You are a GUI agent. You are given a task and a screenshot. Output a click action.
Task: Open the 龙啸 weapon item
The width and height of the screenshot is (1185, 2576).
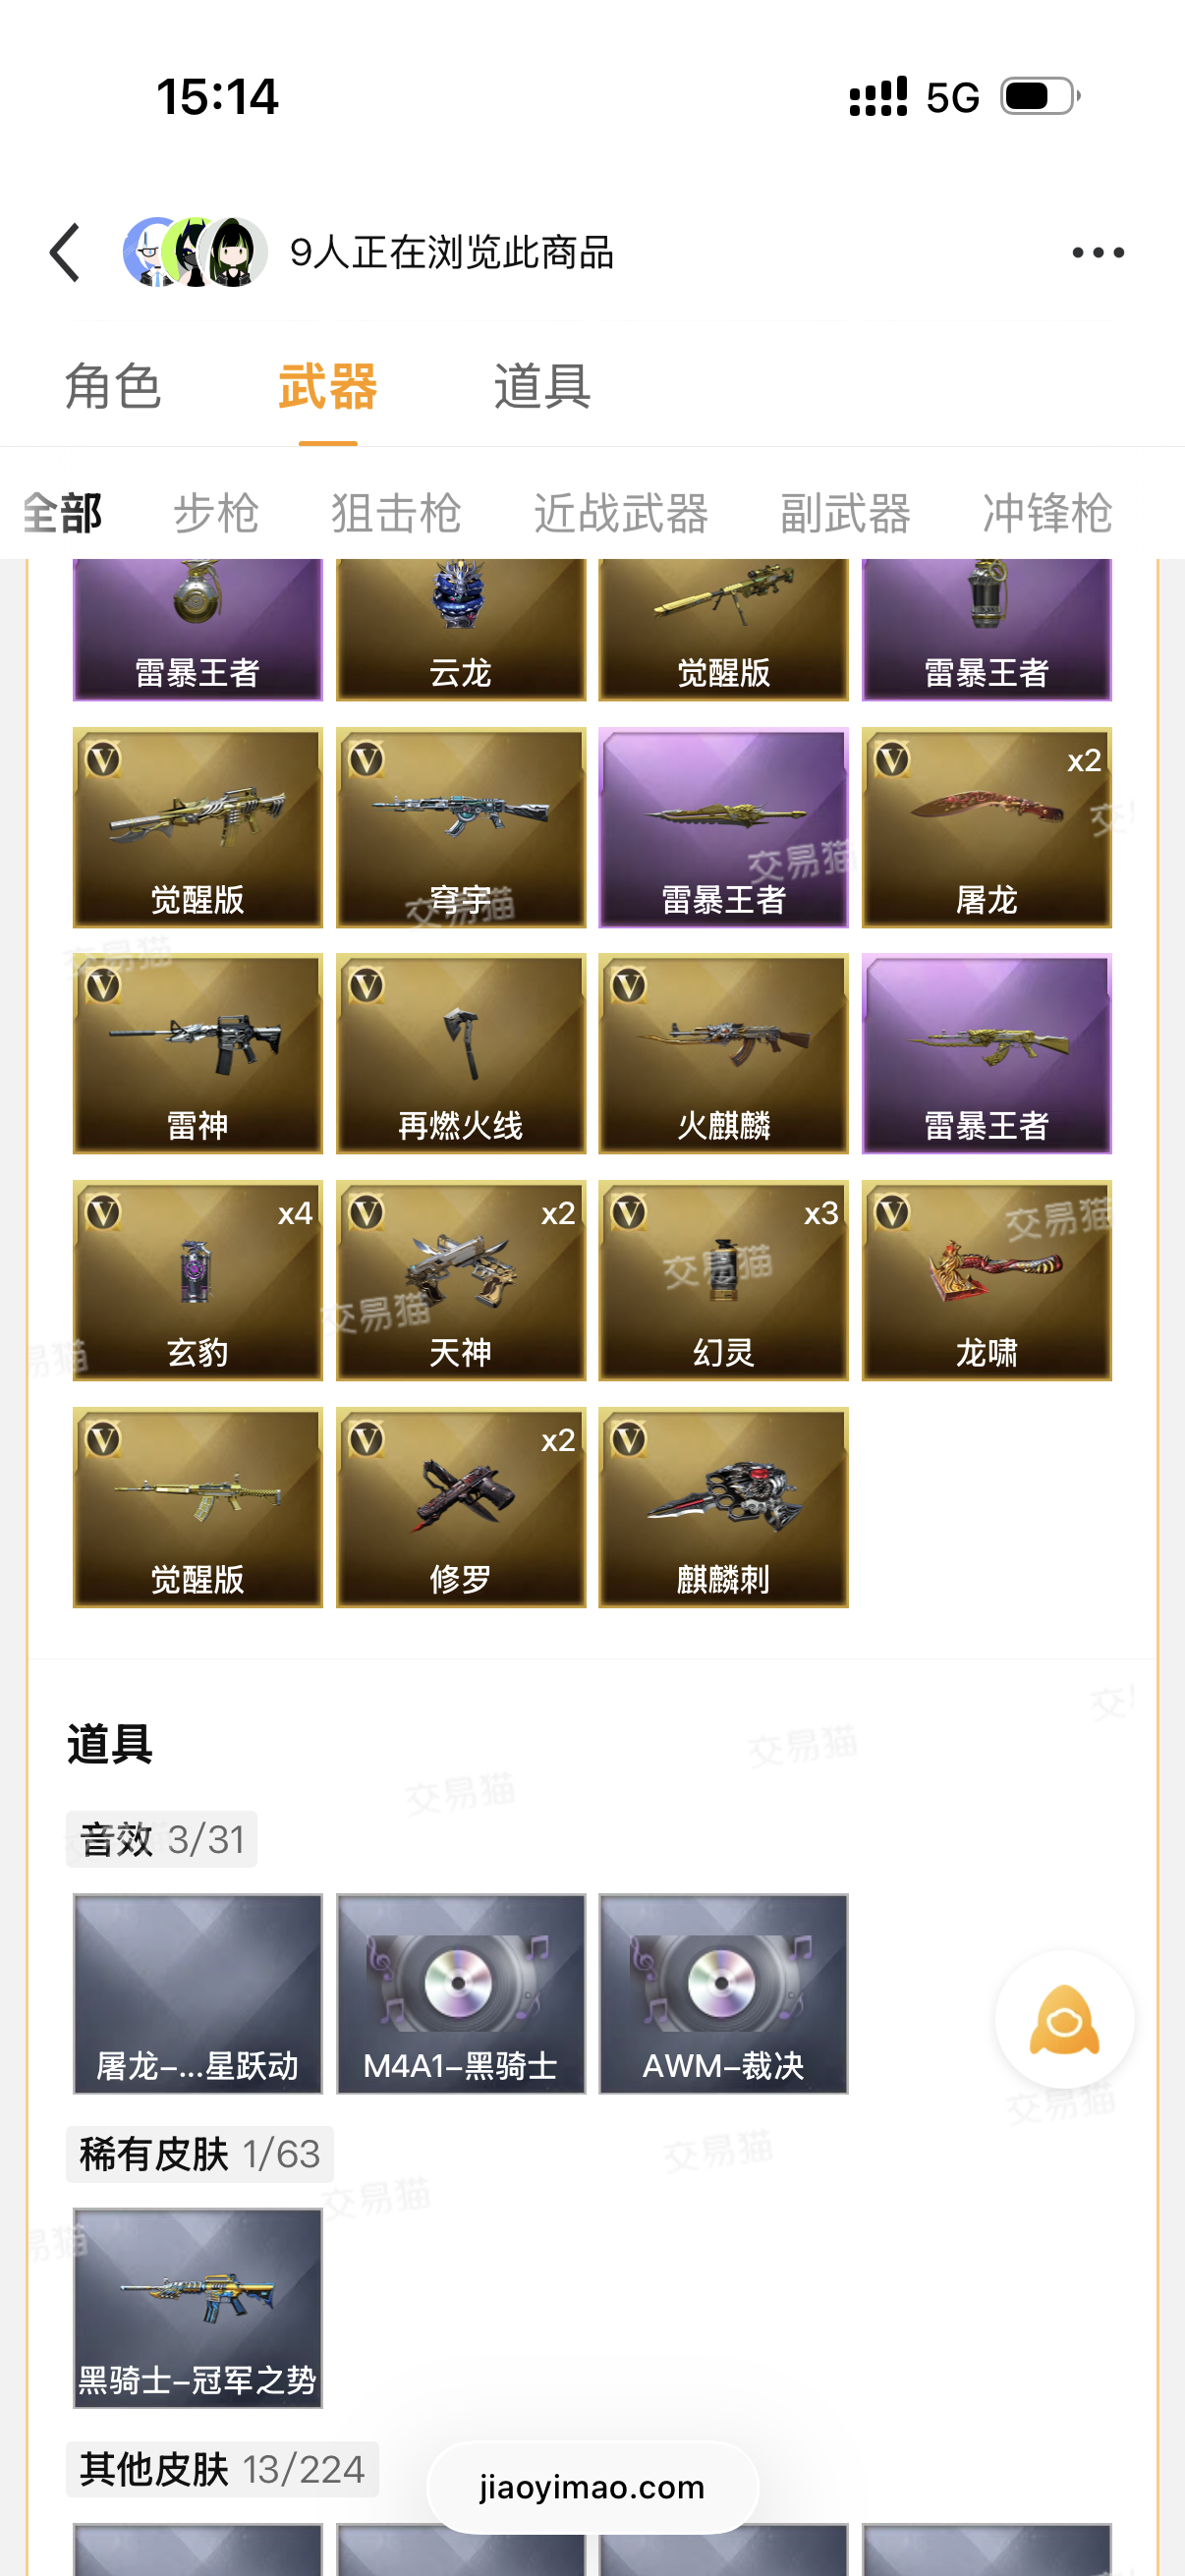[x=986, y=1280]
